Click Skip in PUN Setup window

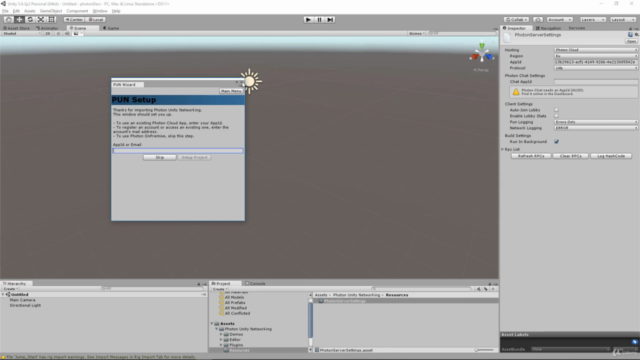[x=160, y=157]
